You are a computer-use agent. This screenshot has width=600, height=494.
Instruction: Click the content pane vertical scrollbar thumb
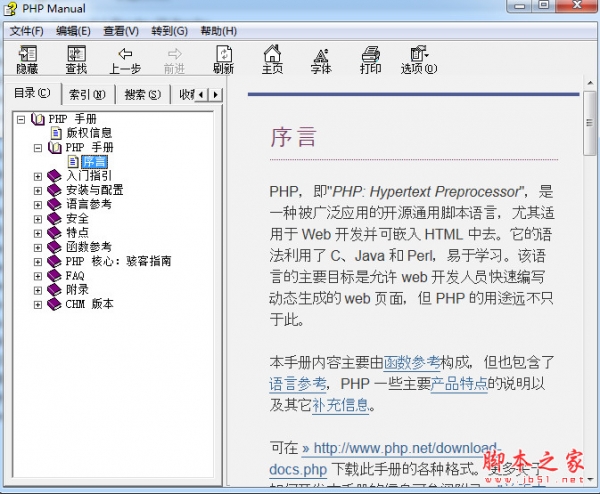pos(589,123)
